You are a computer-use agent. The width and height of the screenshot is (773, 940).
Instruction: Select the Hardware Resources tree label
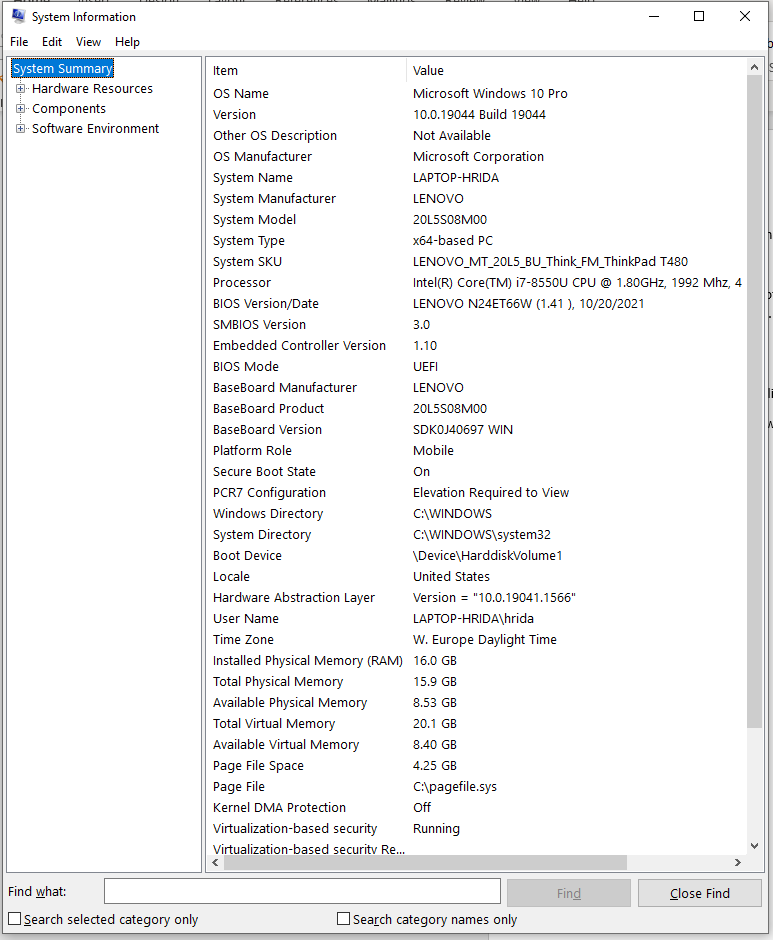[x=92, y=89]
